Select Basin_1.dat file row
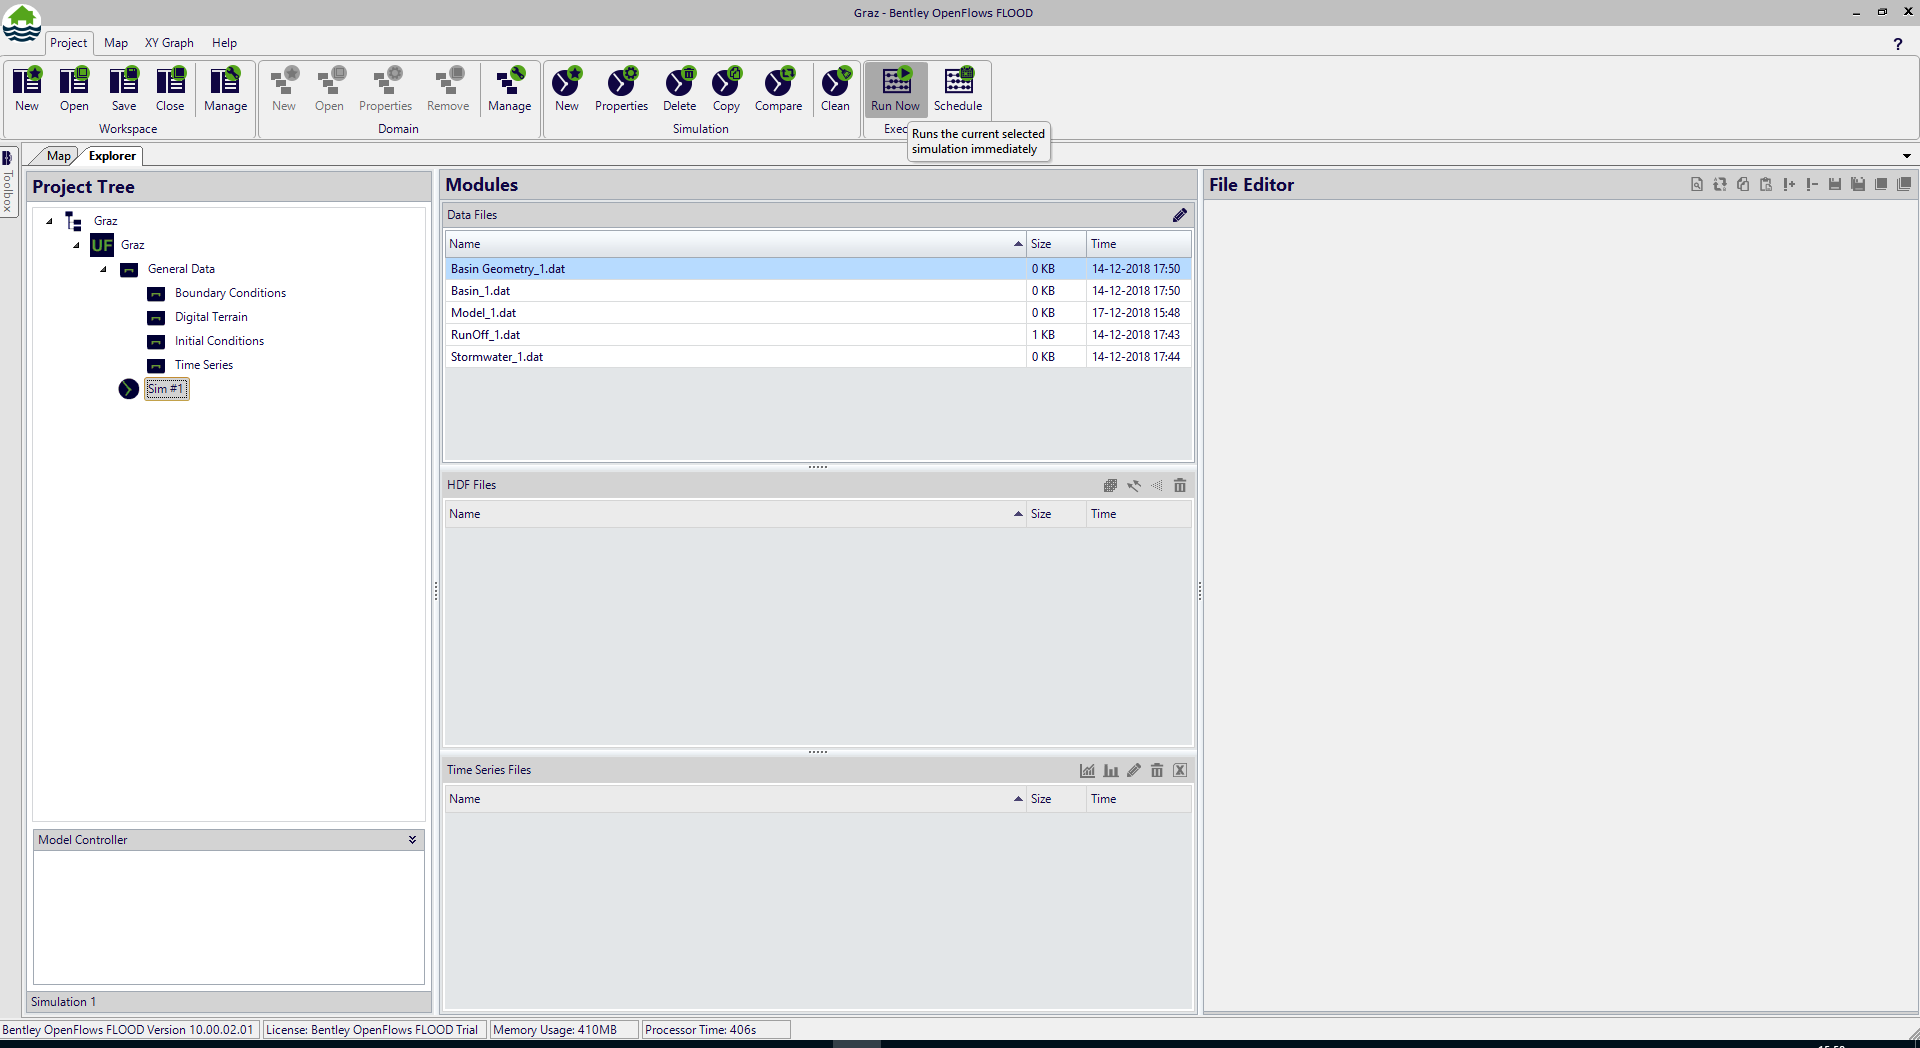The width and height of the screenshot is (1920, 1048). pos(818,291)
